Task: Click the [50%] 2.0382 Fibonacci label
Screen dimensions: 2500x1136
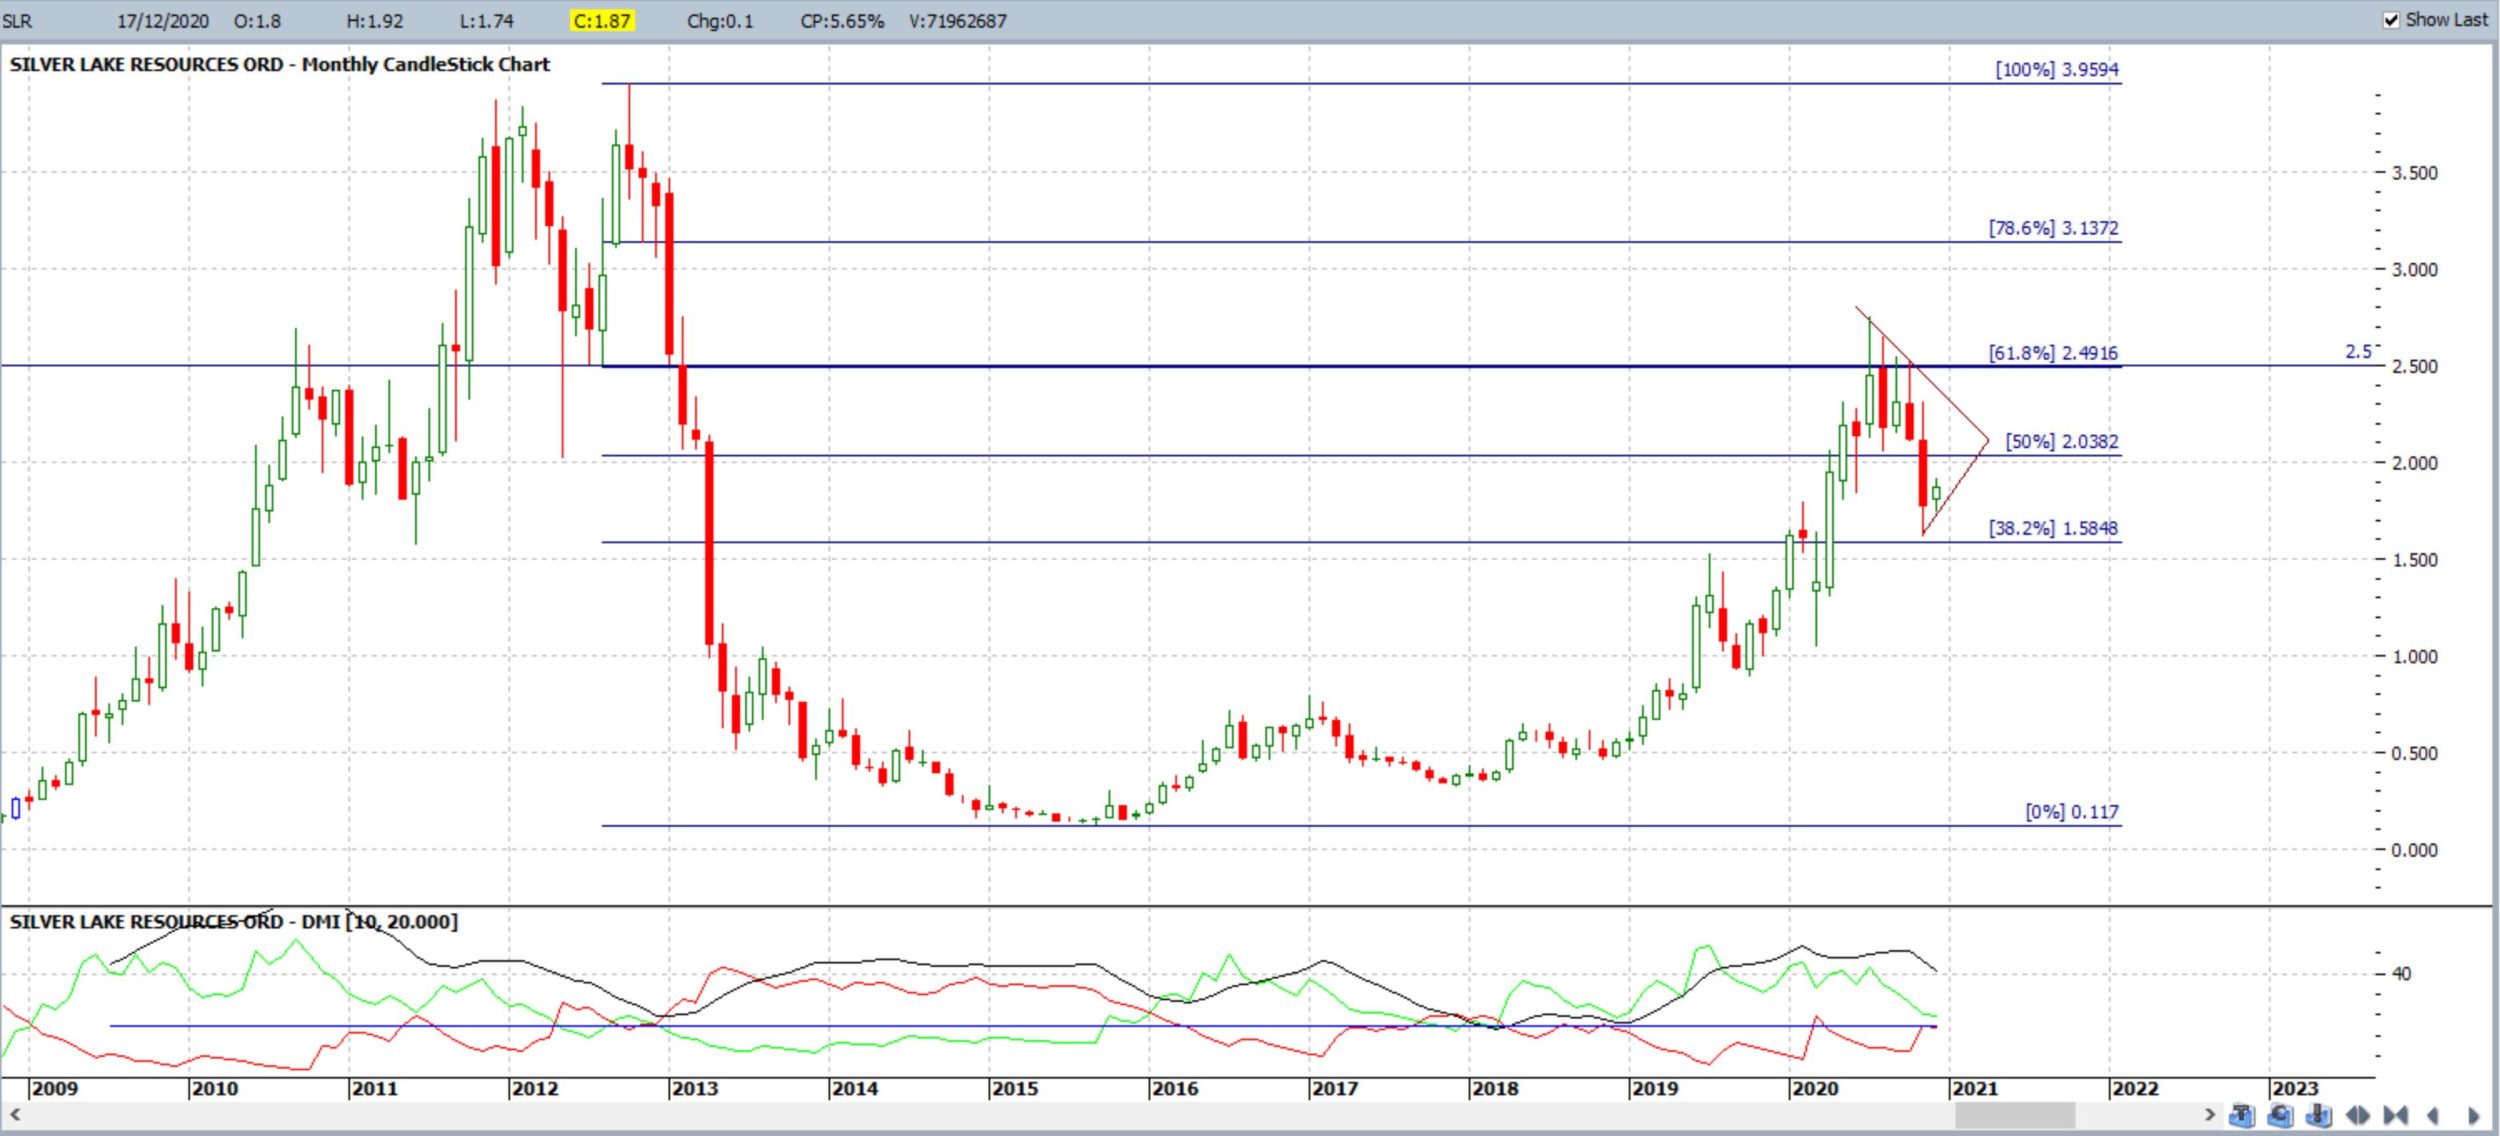Action: 2061,441
